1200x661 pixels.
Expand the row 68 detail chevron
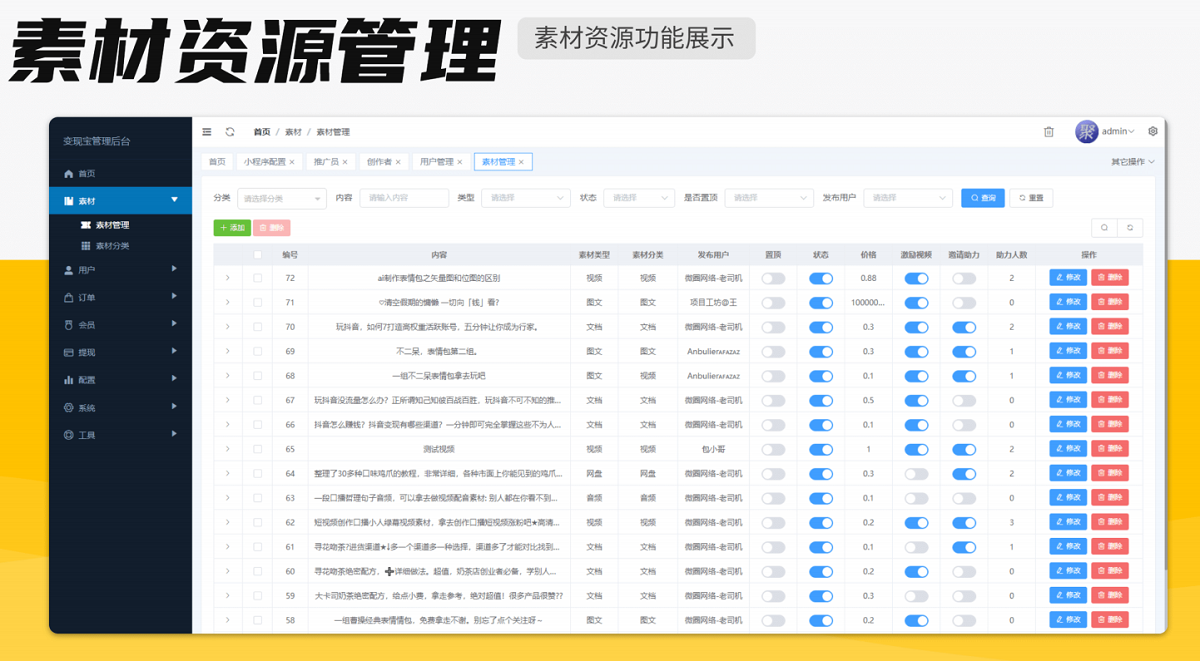click(x=227, y=376)
